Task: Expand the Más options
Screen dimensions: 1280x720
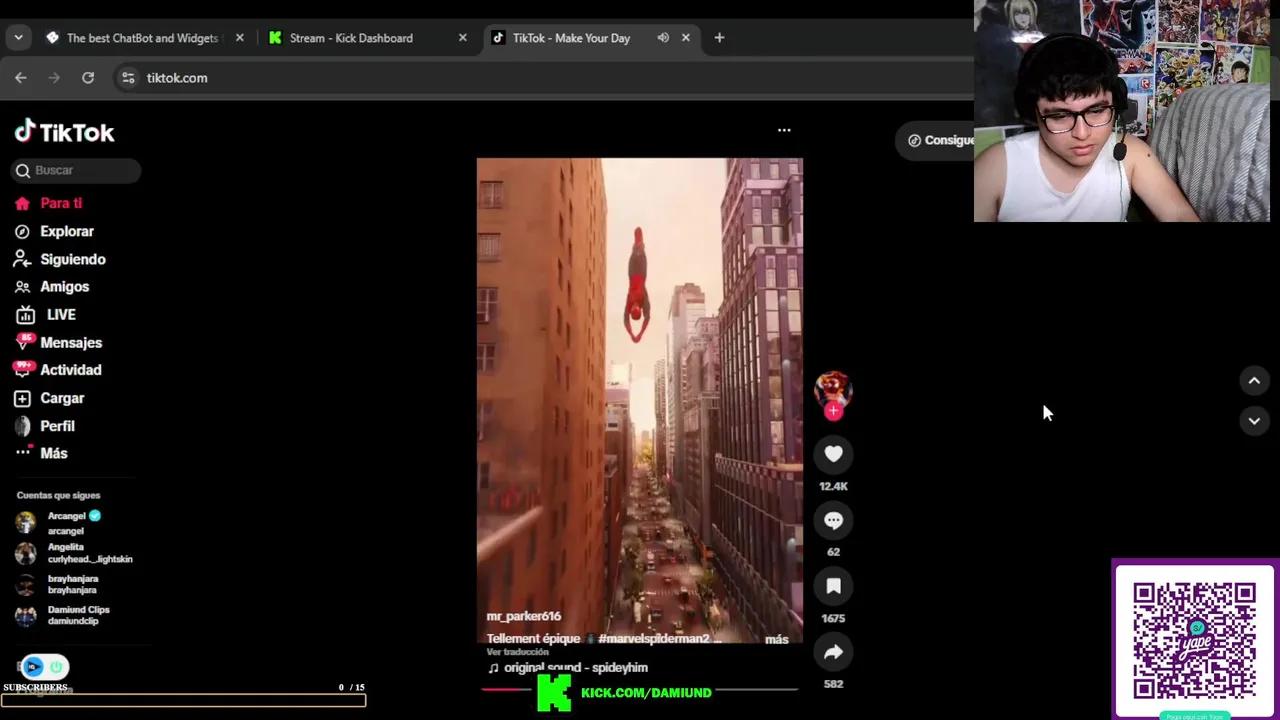Action: [41, 453]
